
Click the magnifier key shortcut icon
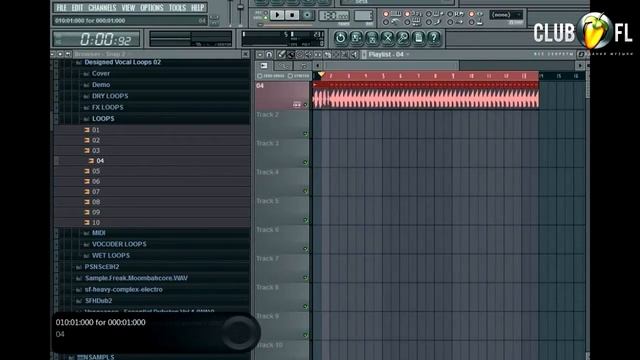[x=403, y=38]
